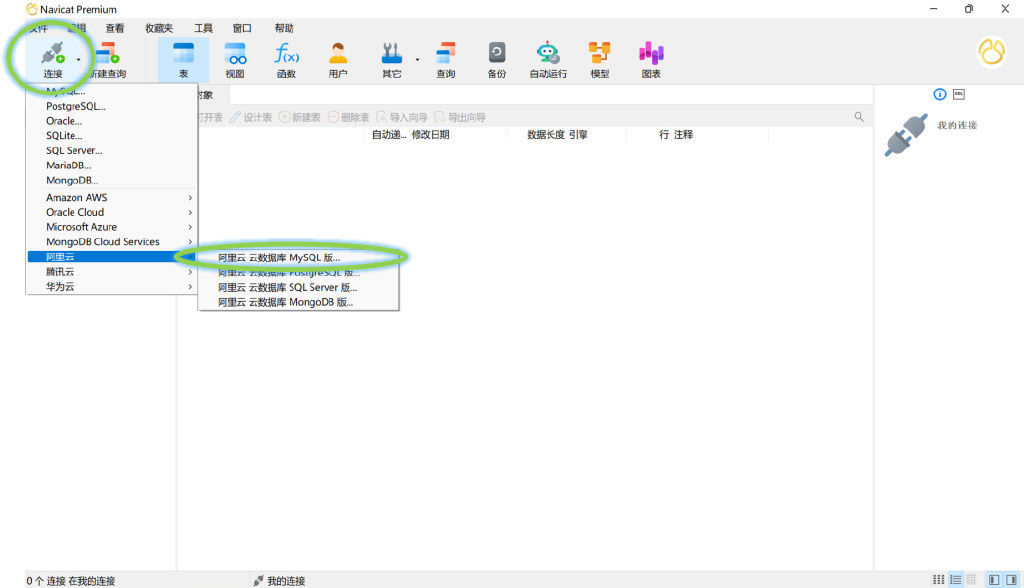
Task: Click the Others (其它) tools icon
Action: pos(392,54)
